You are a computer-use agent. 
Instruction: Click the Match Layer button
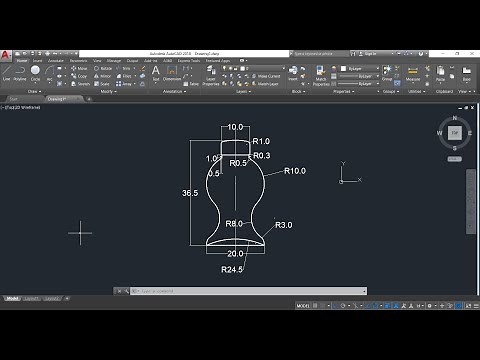coord(265,84)
